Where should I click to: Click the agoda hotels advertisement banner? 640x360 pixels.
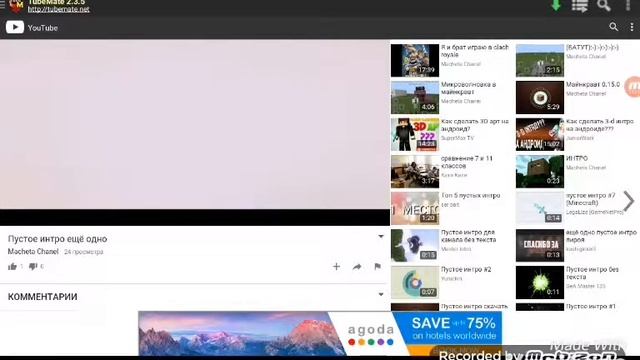[x=320, y=333]
